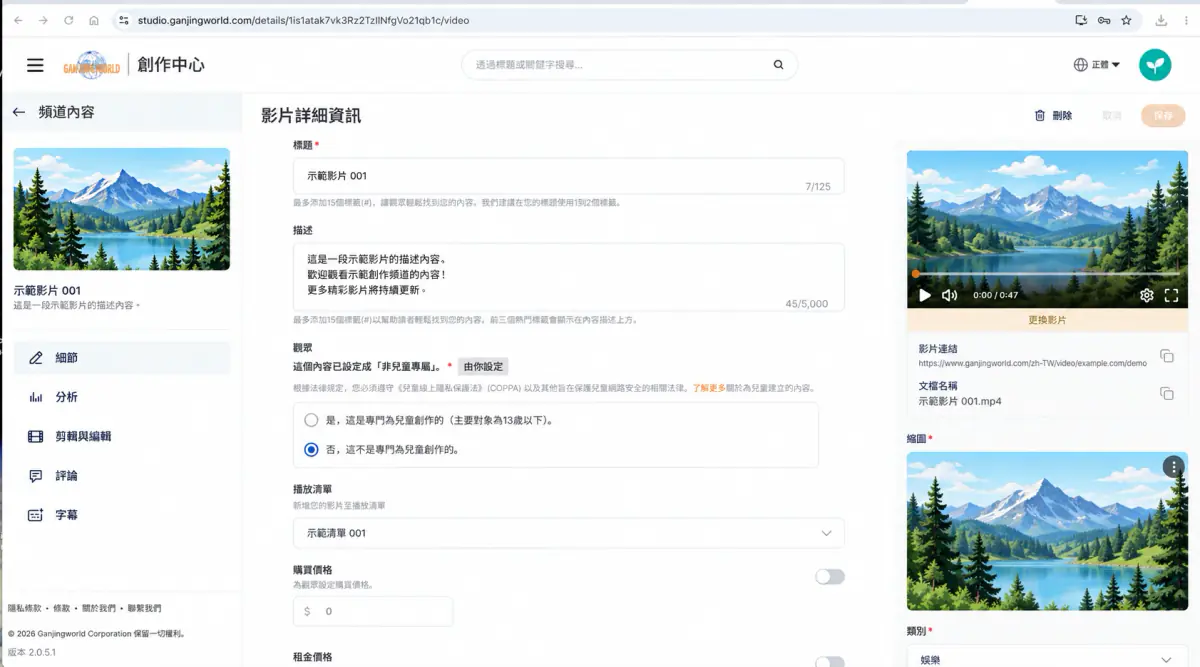Click the 刪除 button
This screenshot has width=1200, height=667.
coord(1053,116)
